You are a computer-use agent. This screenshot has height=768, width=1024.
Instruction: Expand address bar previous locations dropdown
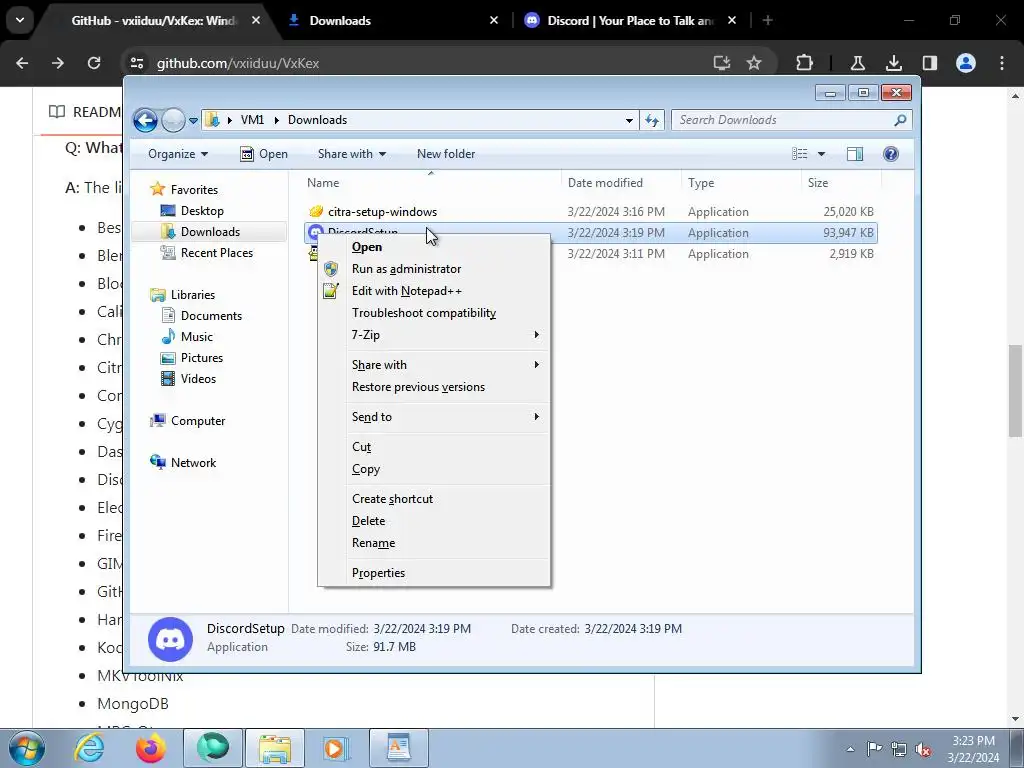629,120
